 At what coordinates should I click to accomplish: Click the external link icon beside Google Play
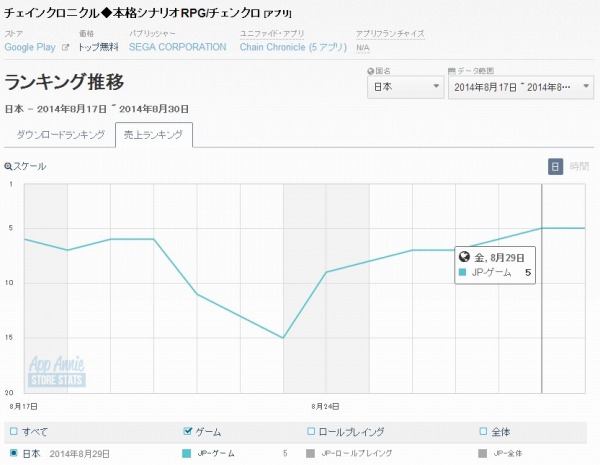65,47
